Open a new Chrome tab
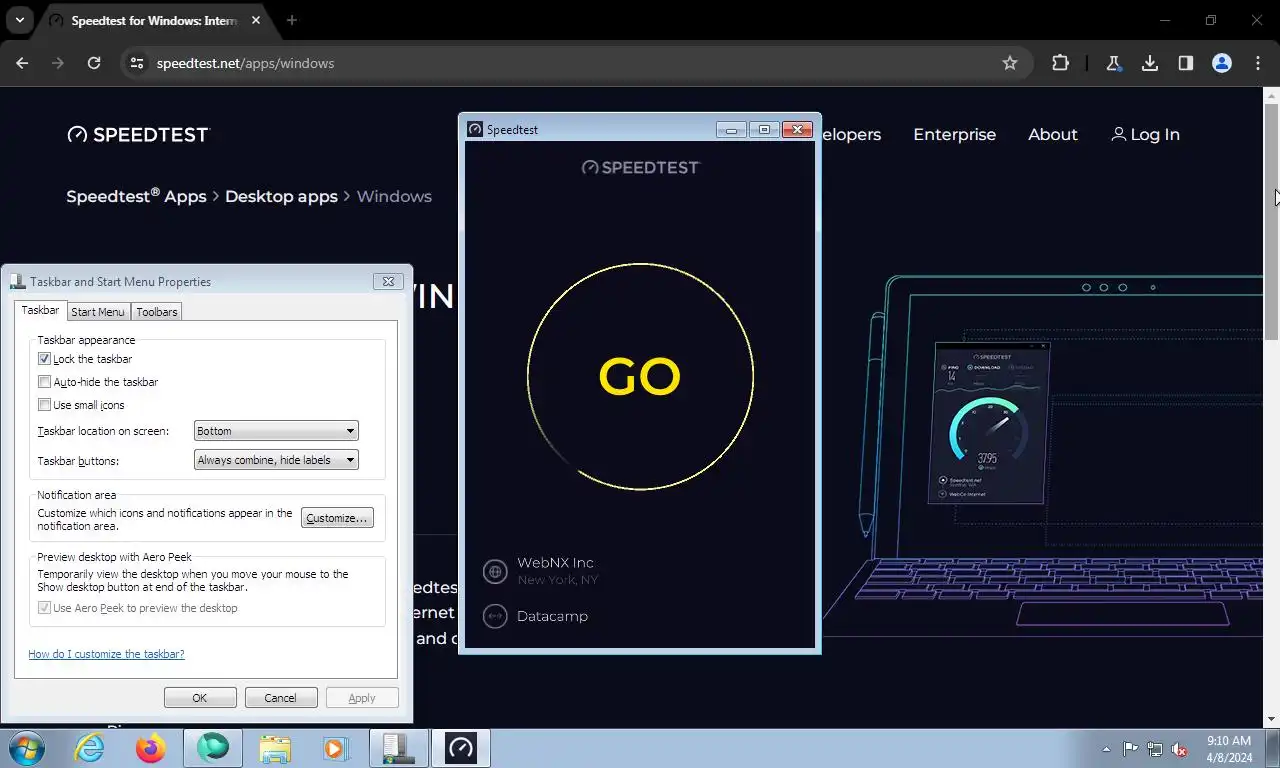The height and width of the screenshot is (768, 1280). (292, 20)
